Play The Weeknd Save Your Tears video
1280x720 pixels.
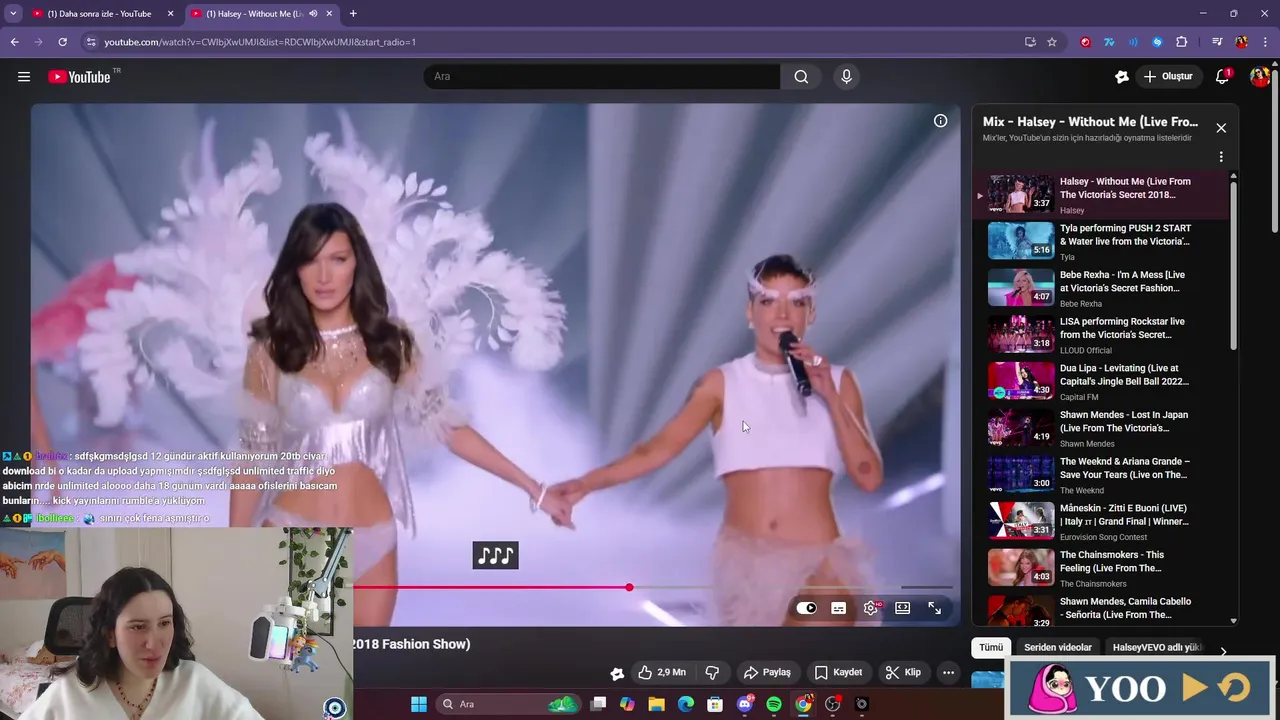click(1100, 475)
